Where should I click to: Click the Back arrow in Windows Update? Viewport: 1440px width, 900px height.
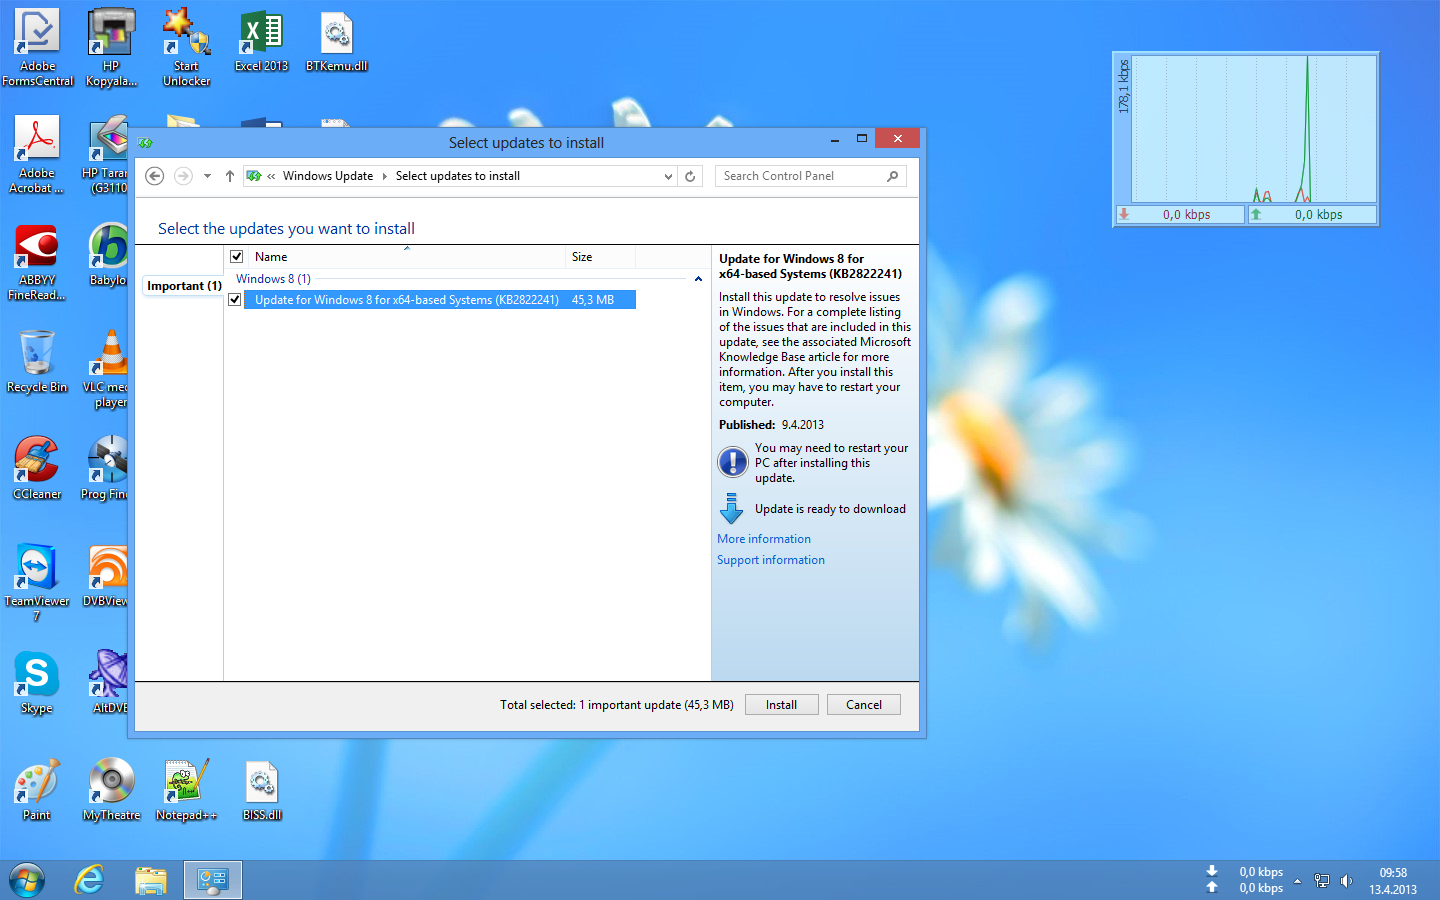[x=155, y=176]
